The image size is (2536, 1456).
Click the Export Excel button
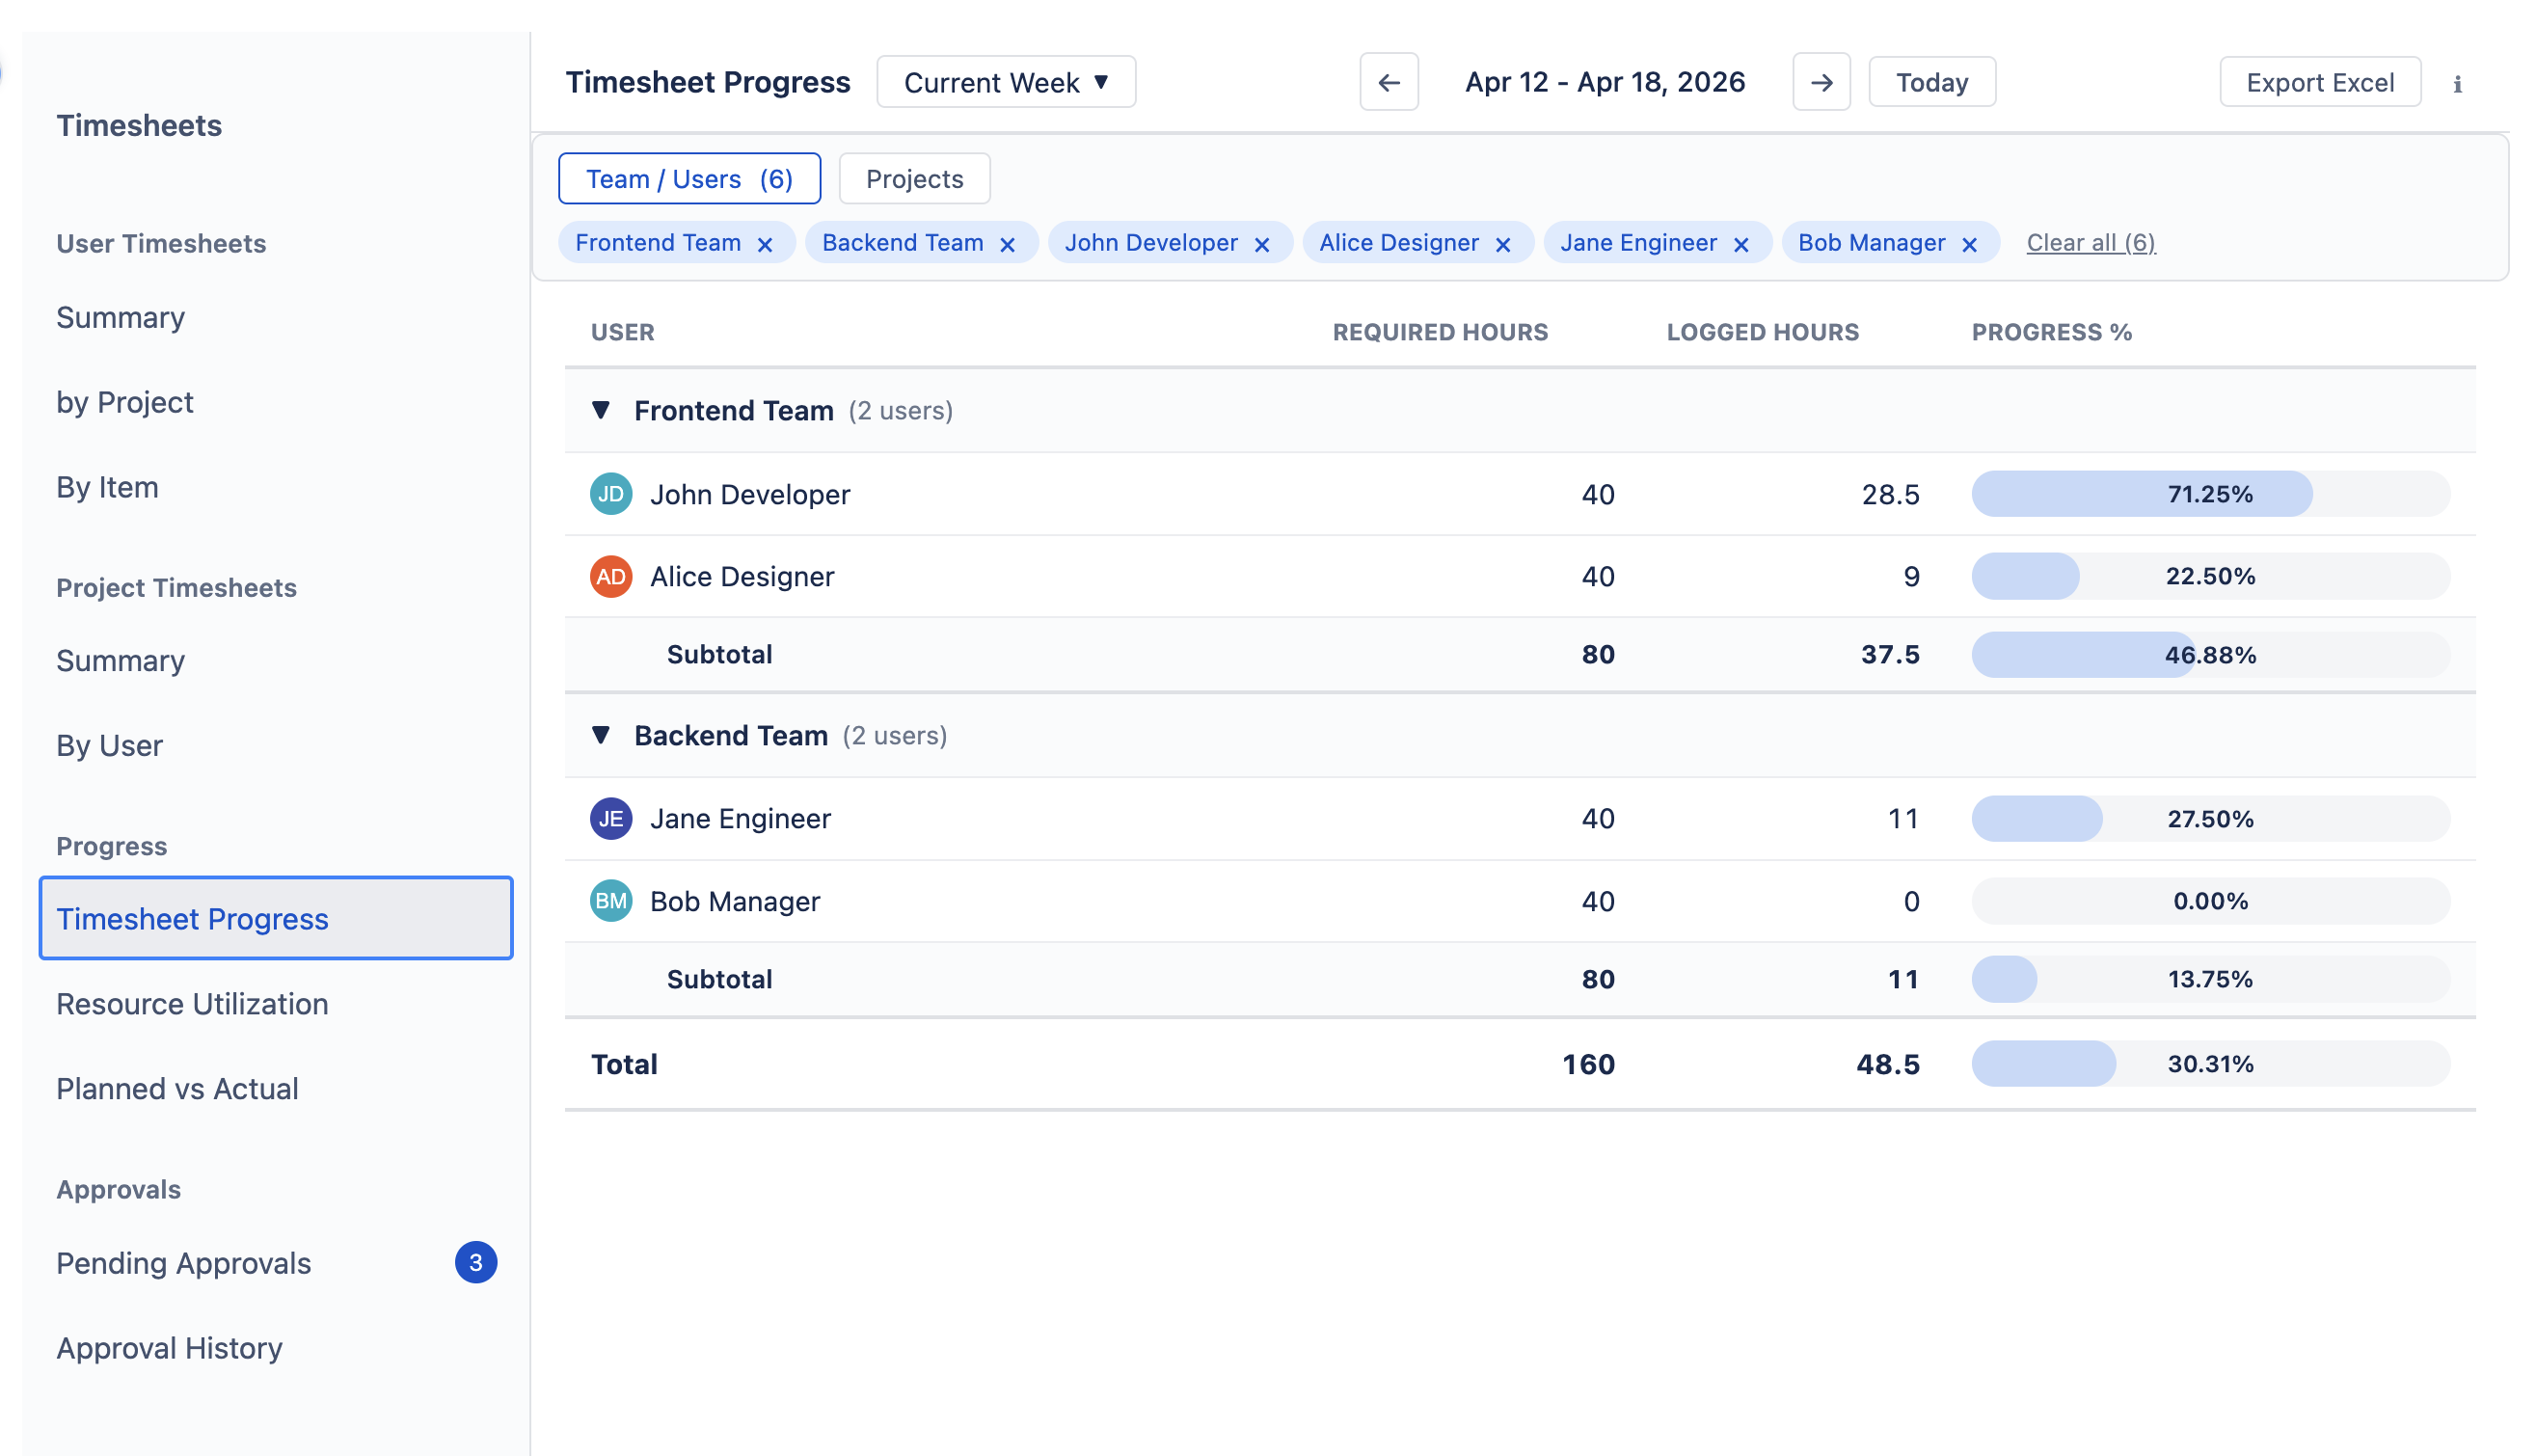[2320, 82]
